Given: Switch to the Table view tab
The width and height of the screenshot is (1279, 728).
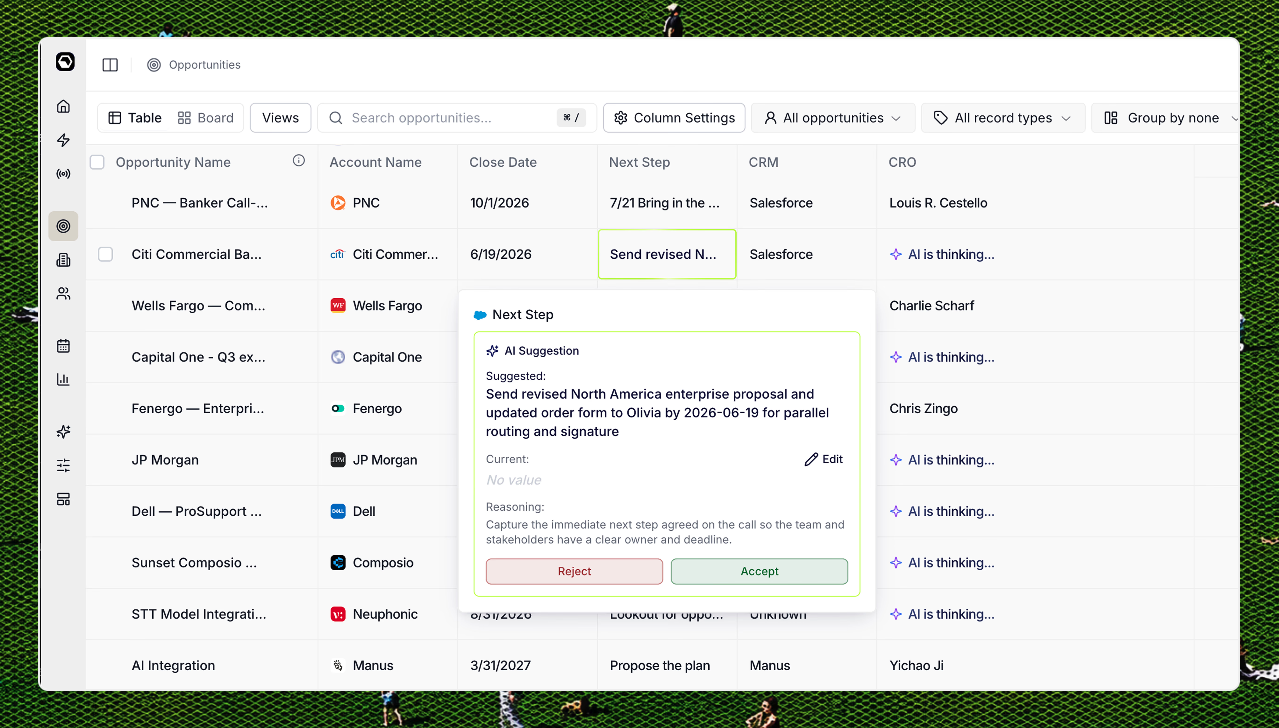Looking at the screenshot, I should click(135, 118).
